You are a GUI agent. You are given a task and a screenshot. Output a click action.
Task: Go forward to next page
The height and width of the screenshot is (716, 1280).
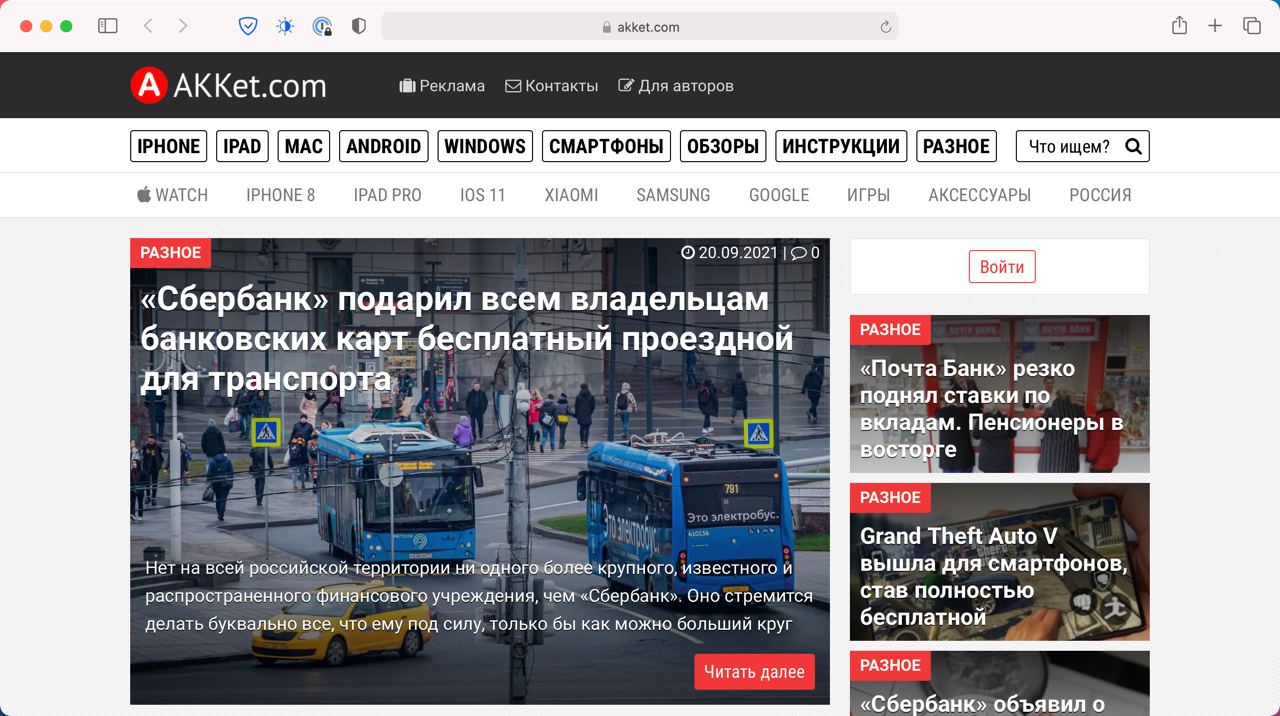182,26
